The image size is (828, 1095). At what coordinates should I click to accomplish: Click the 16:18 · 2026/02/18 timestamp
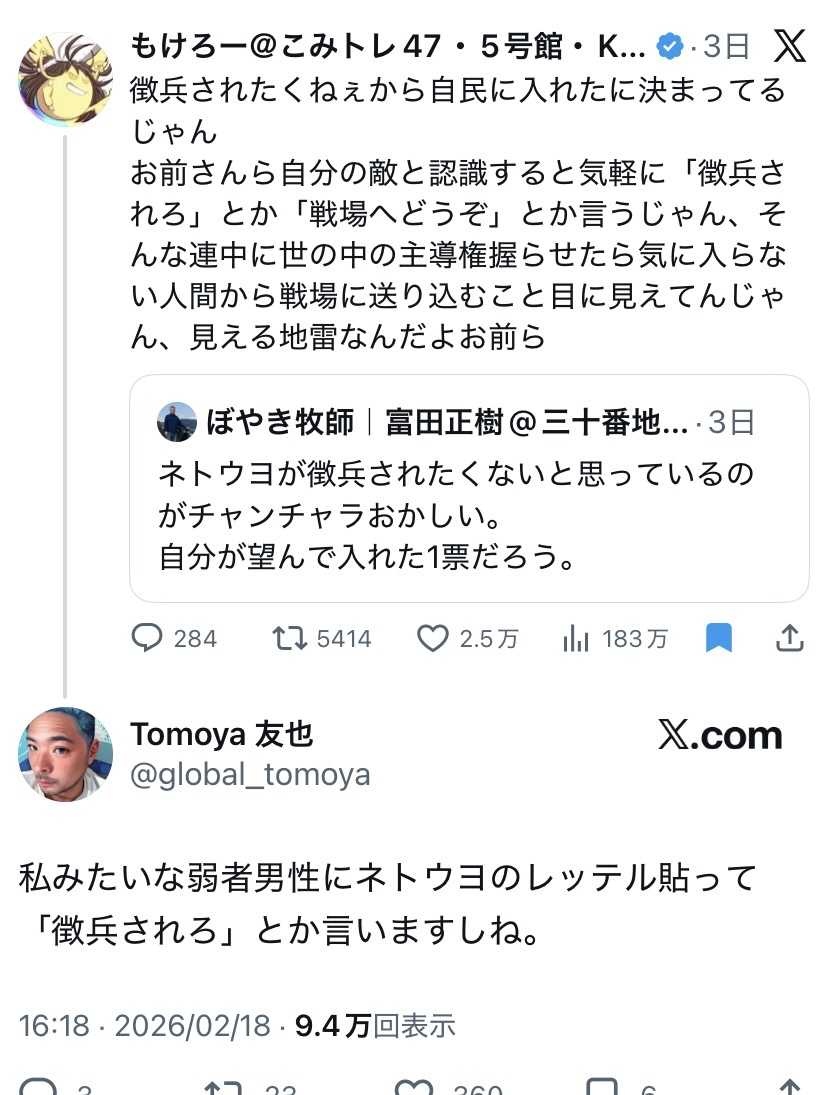145,1025
